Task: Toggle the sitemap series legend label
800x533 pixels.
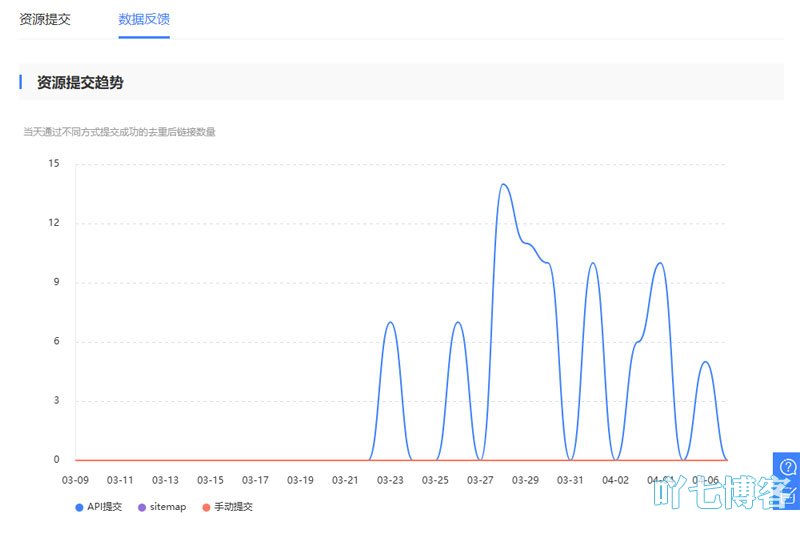Action: [x=168, y=507]
